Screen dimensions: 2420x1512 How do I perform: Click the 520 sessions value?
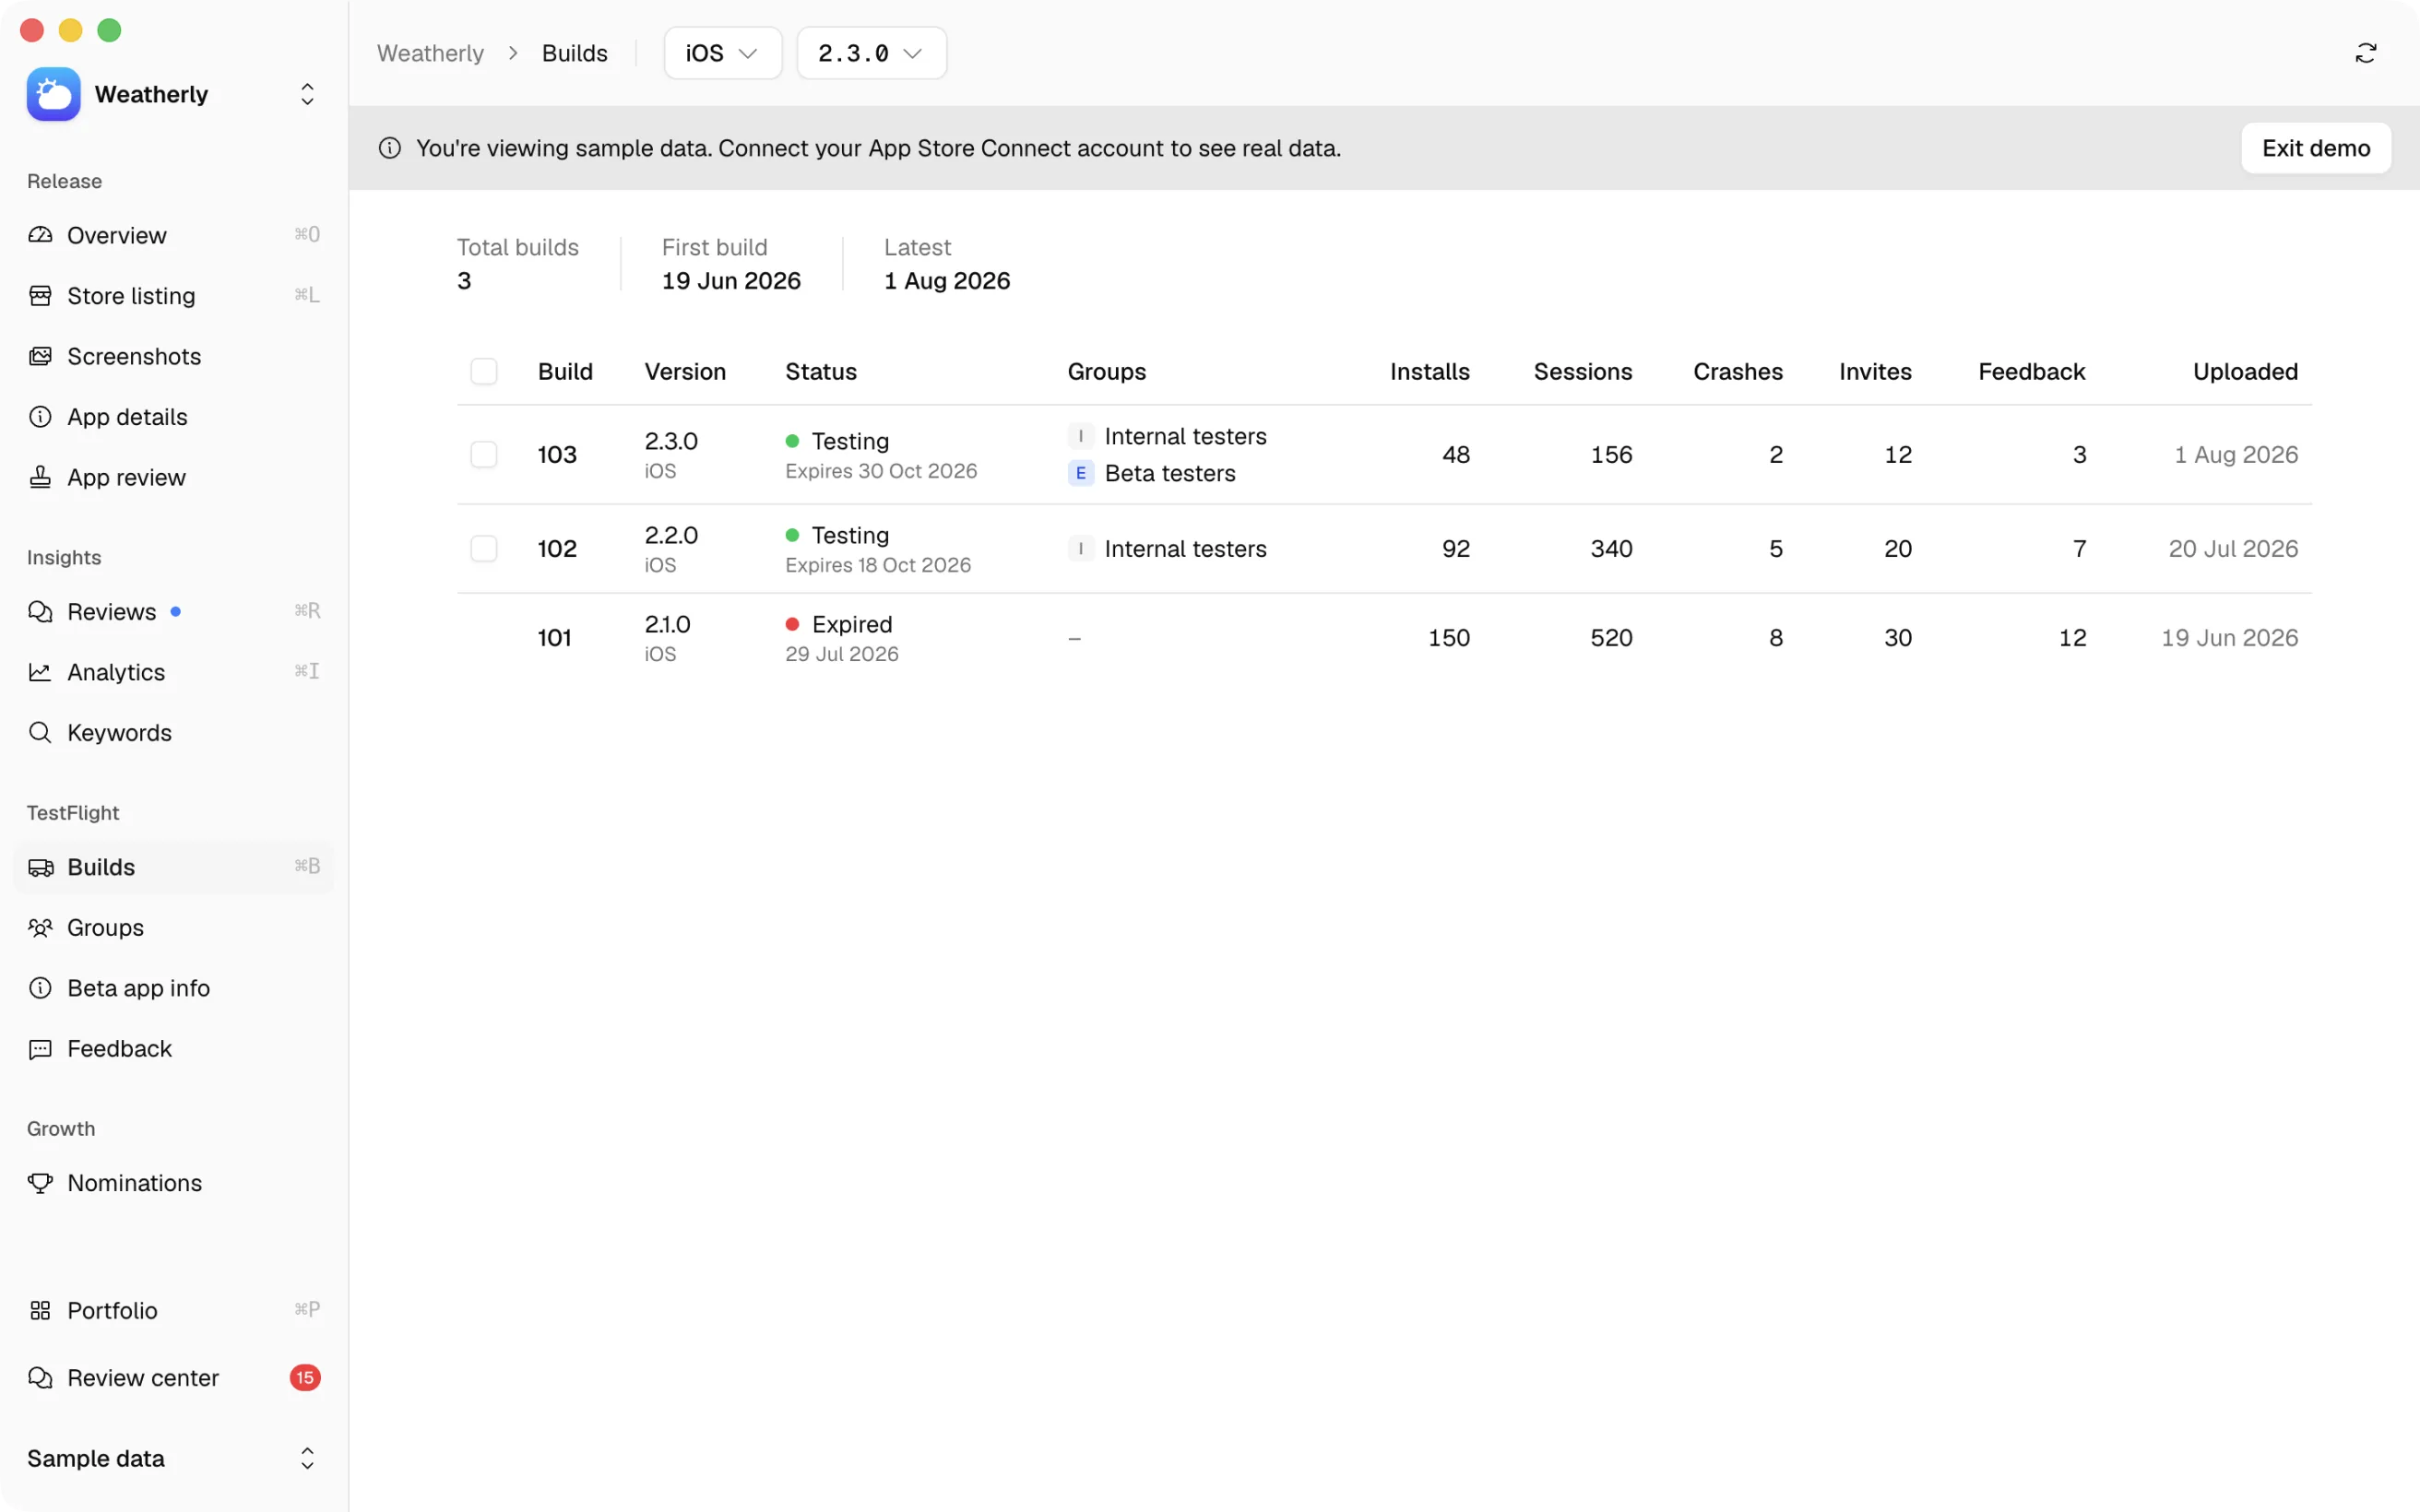click(x=1611, y=638)
